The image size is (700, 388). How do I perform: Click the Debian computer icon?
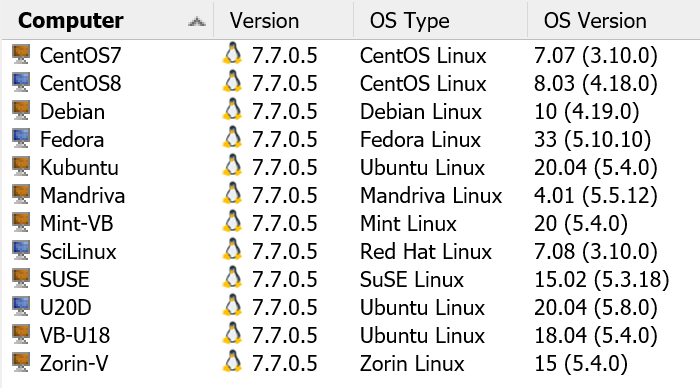(21, 111)
